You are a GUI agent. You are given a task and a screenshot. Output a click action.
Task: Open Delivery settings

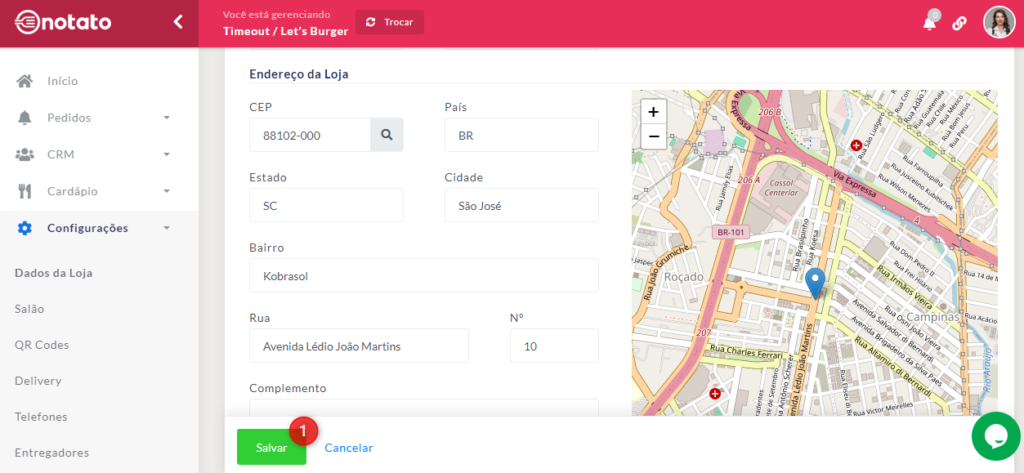[38, 381]
